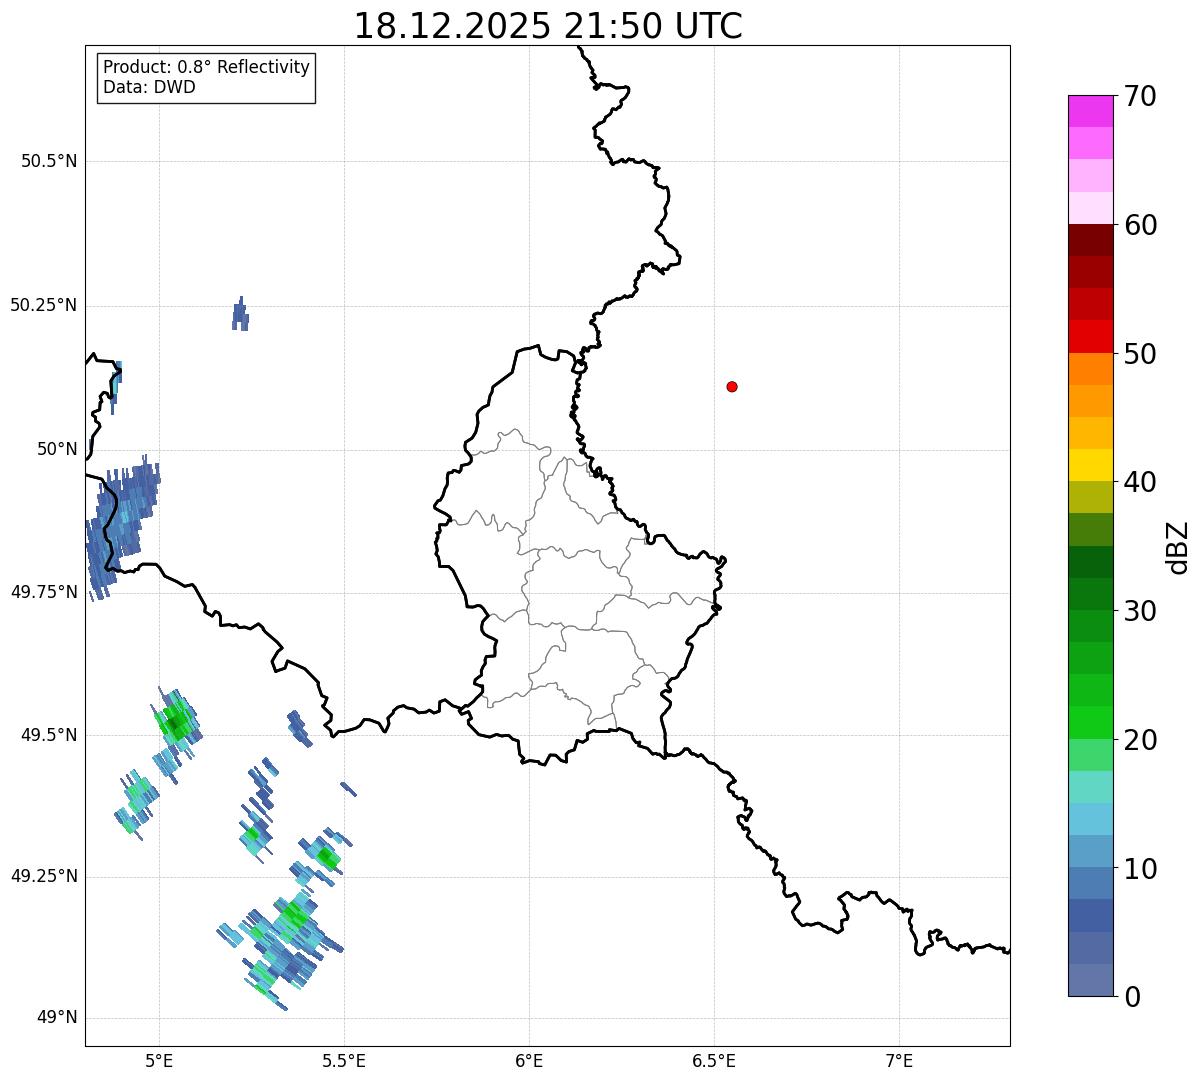Click the small radar echo near 50.25°N
This screenshot has height=1081, width=1202.
pos(240,314)
